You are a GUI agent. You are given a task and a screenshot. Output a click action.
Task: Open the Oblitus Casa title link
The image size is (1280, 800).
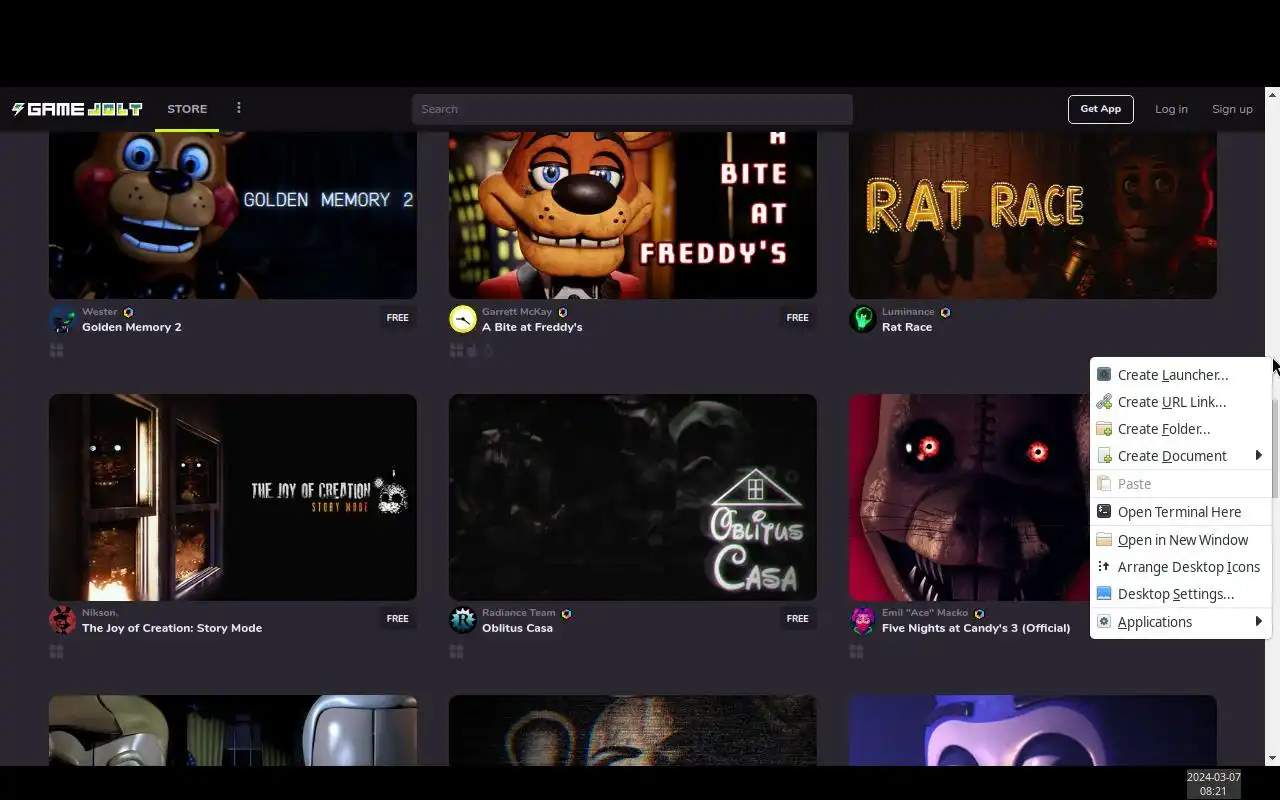tap(517, 628)
